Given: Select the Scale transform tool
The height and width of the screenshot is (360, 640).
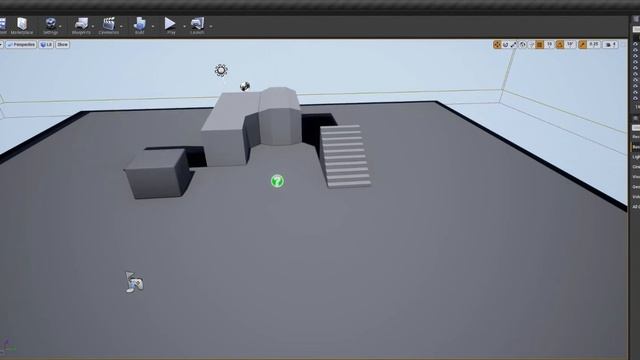Looking at the screenshot, I should (x=514, y=44).
